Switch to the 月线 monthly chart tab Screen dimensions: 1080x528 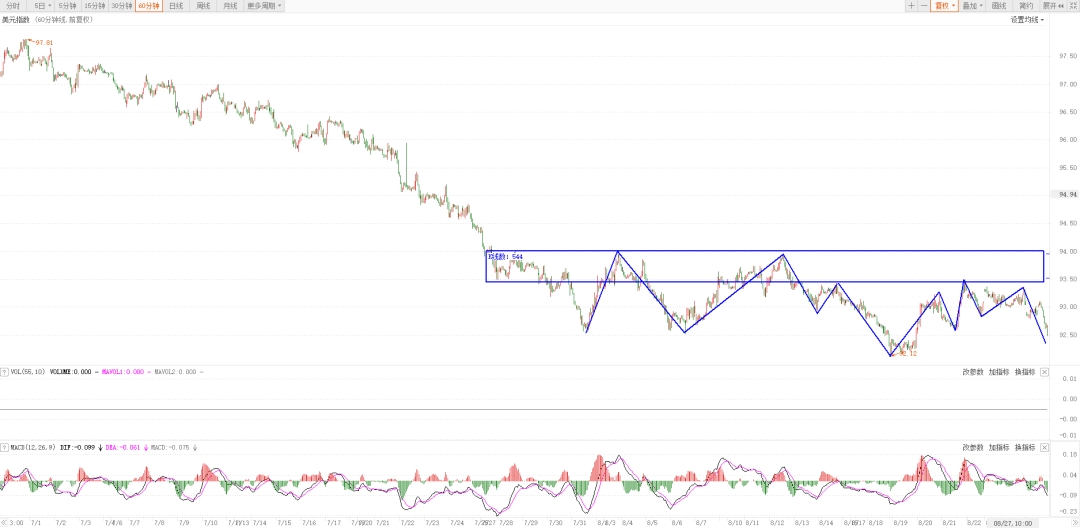click(230, 6)
